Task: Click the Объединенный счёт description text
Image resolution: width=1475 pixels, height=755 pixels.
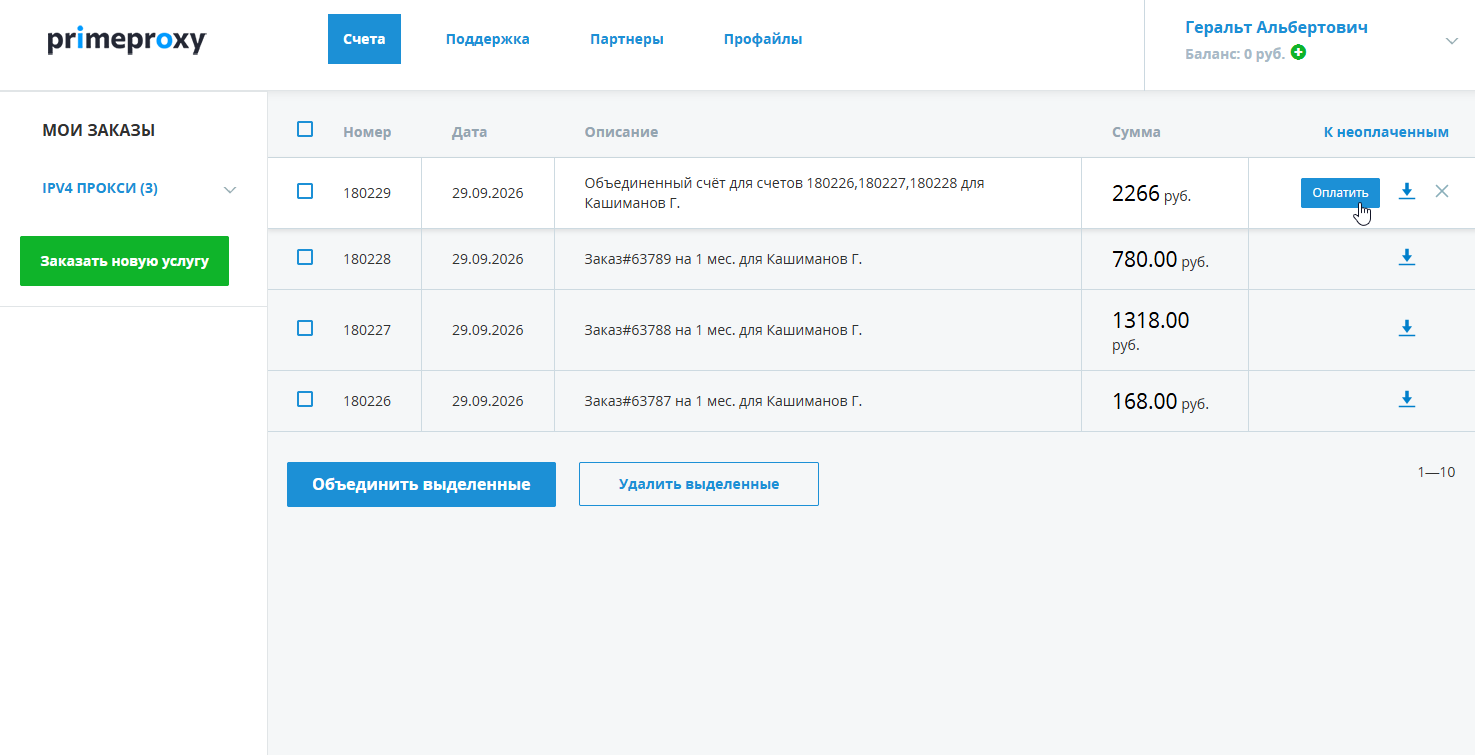Action: coord(784,193)
